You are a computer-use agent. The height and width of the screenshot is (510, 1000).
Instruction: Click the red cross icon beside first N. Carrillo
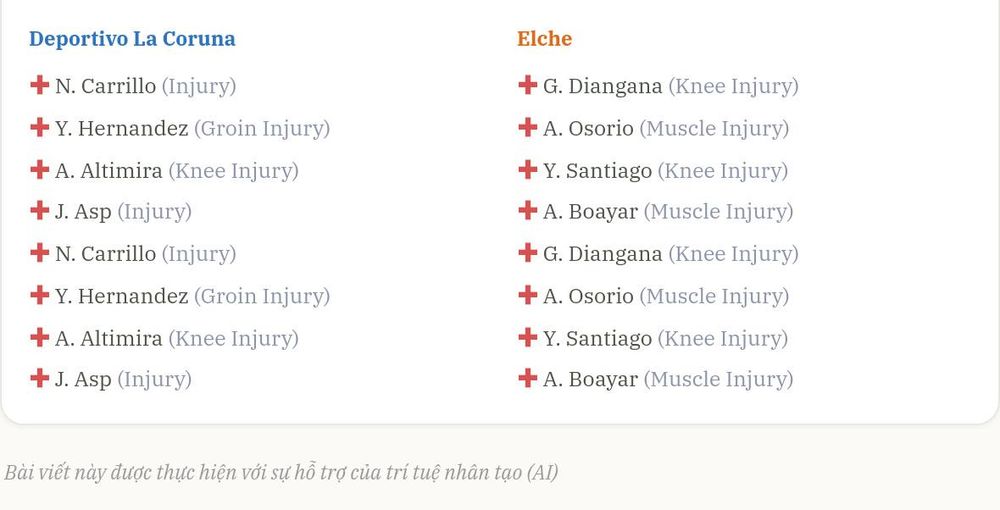click(x=40, y=85)
